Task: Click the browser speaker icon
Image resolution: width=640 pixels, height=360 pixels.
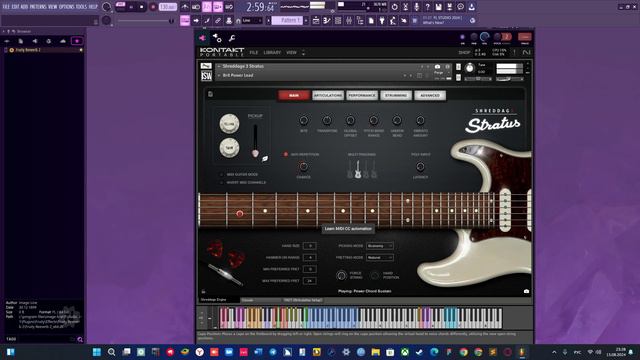Action: 35,41
